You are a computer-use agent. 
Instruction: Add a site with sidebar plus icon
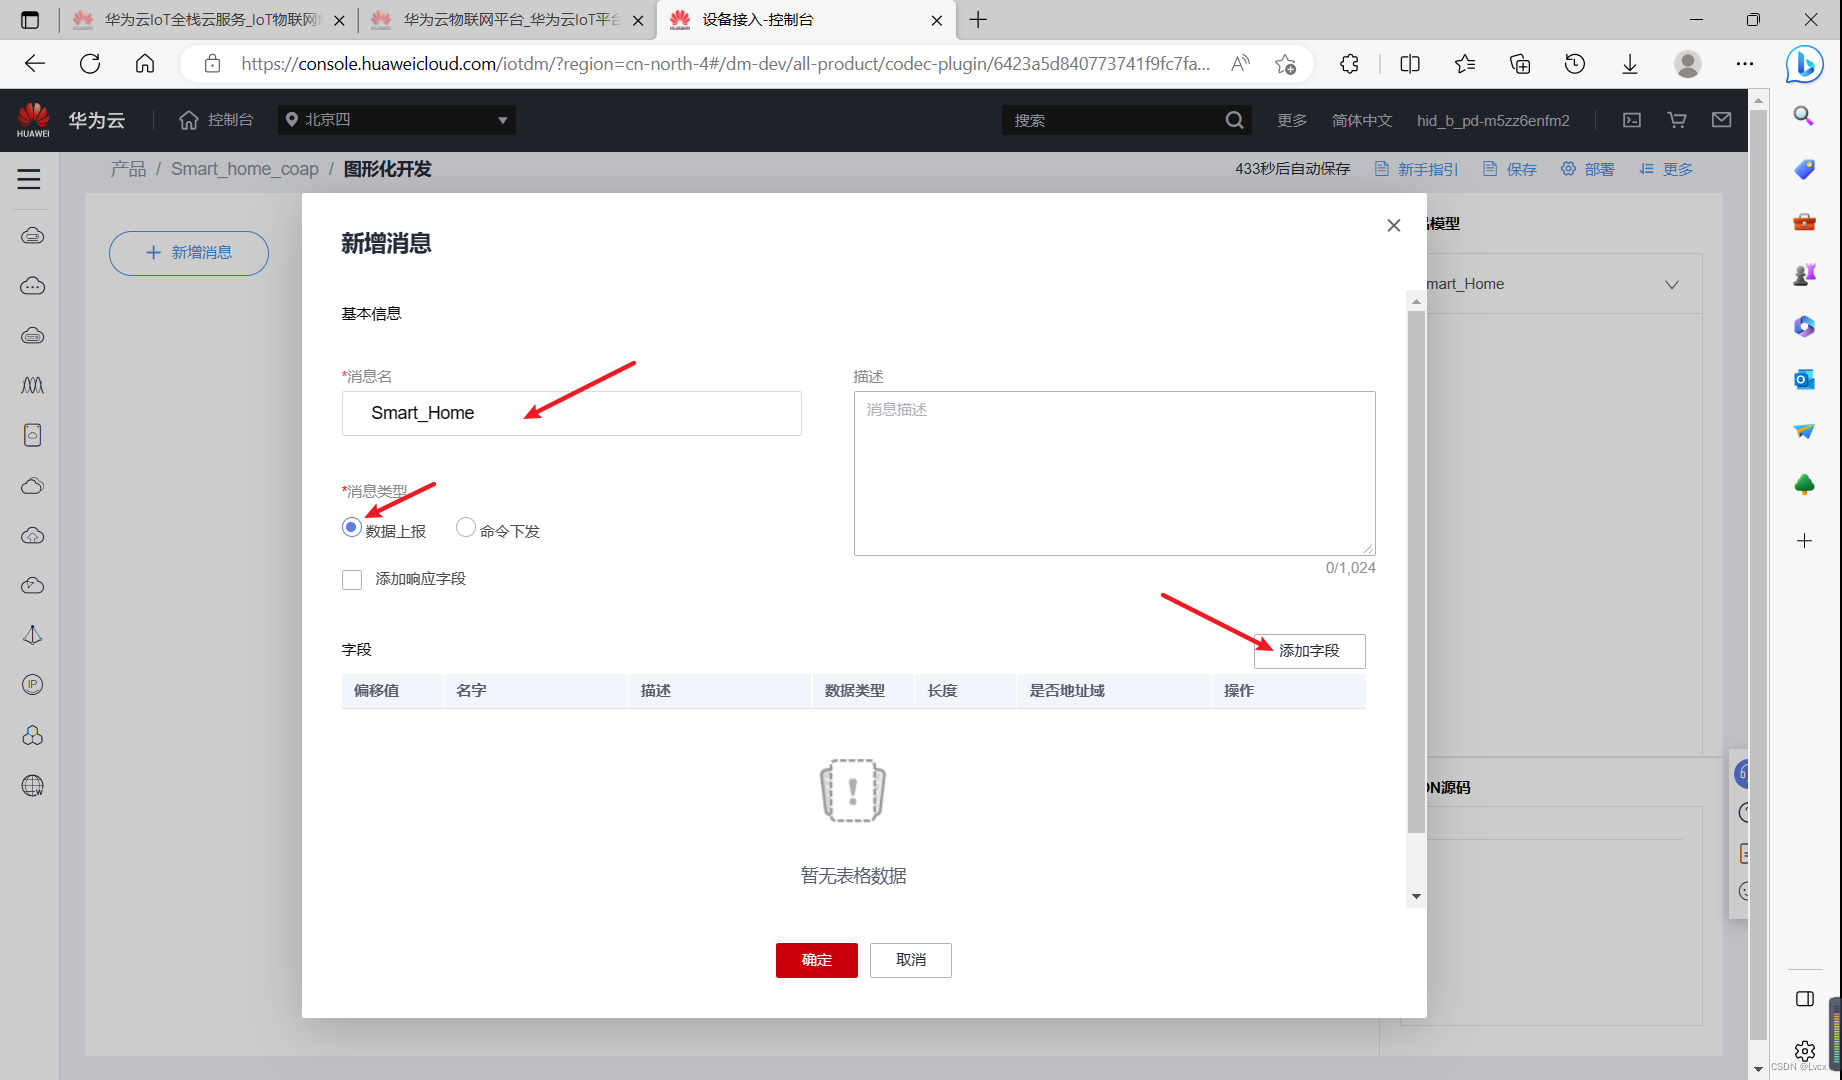[x=1804, y=541]
